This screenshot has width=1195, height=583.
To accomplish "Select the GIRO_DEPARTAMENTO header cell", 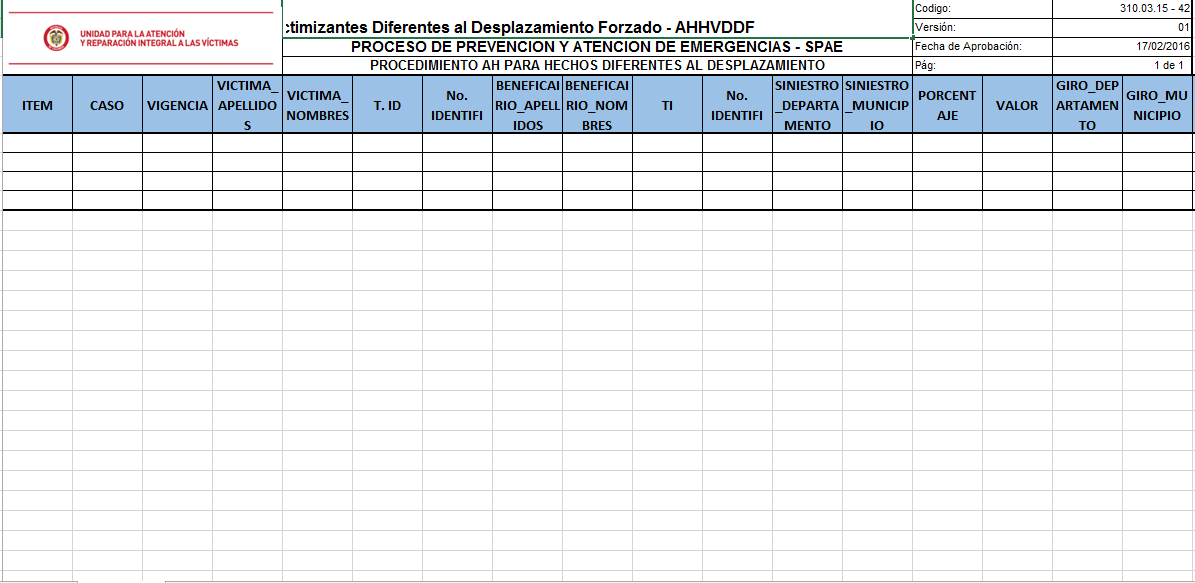I will coord(1087,105).
